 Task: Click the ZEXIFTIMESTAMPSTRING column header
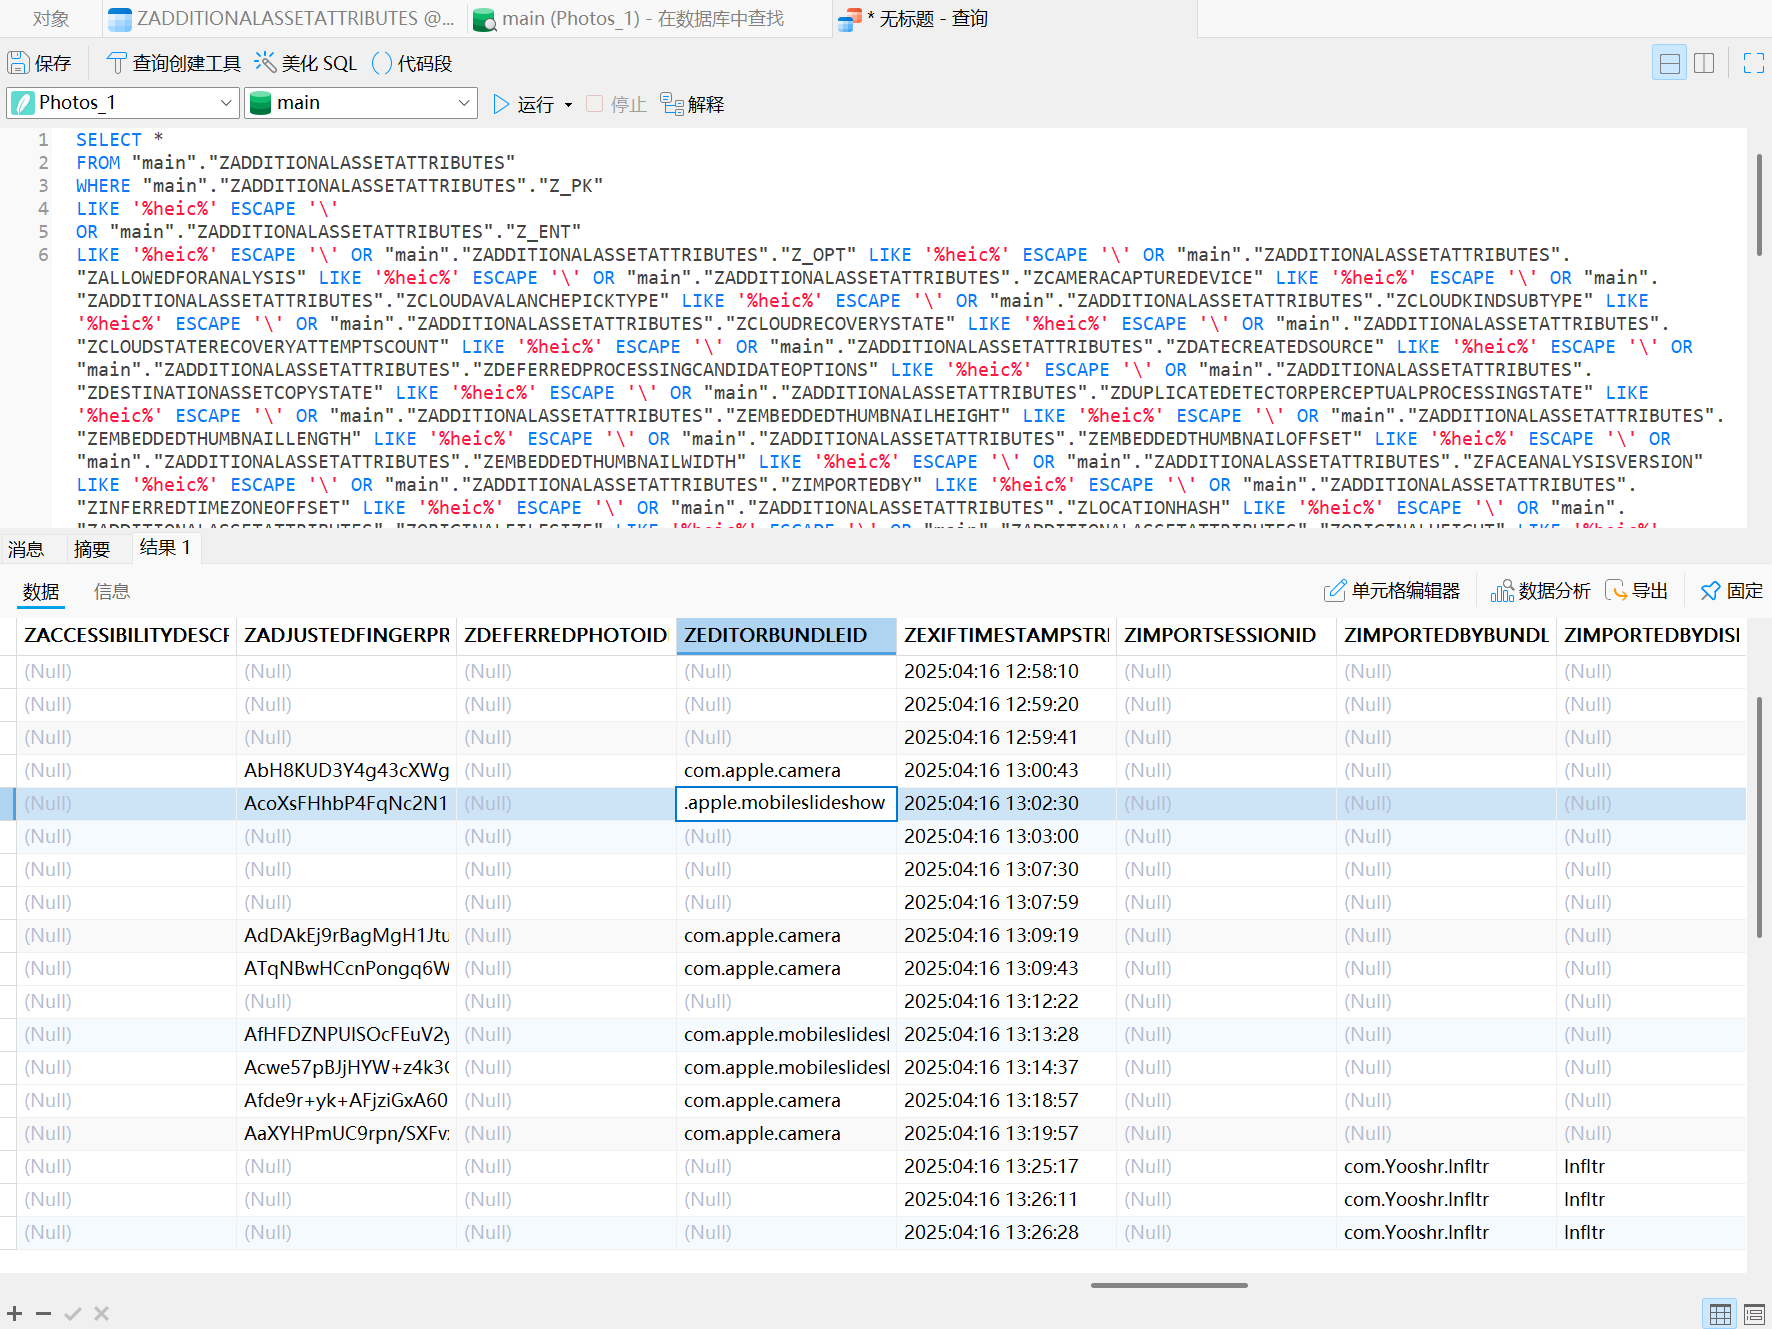tap(1006, 636)
